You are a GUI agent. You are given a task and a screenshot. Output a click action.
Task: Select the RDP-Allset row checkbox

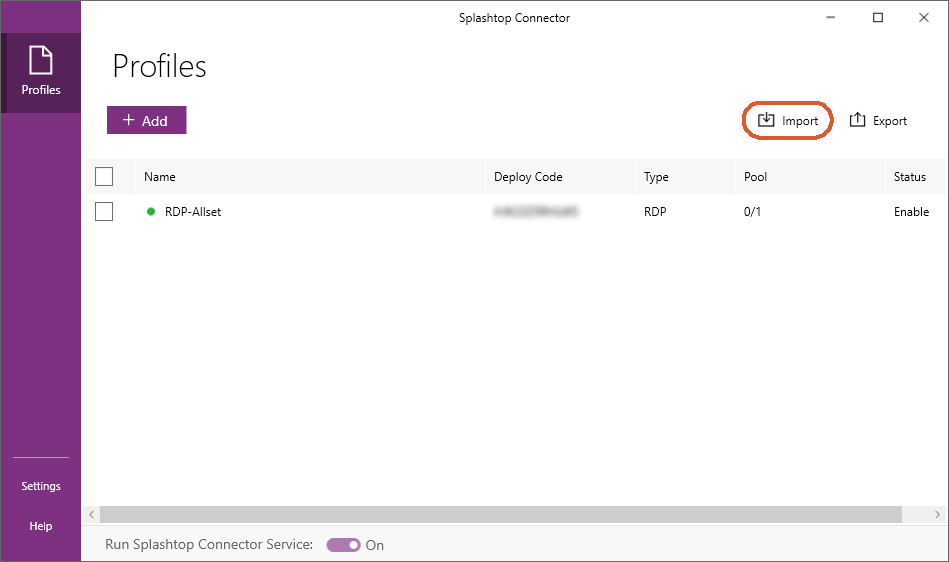pos(104,212)
